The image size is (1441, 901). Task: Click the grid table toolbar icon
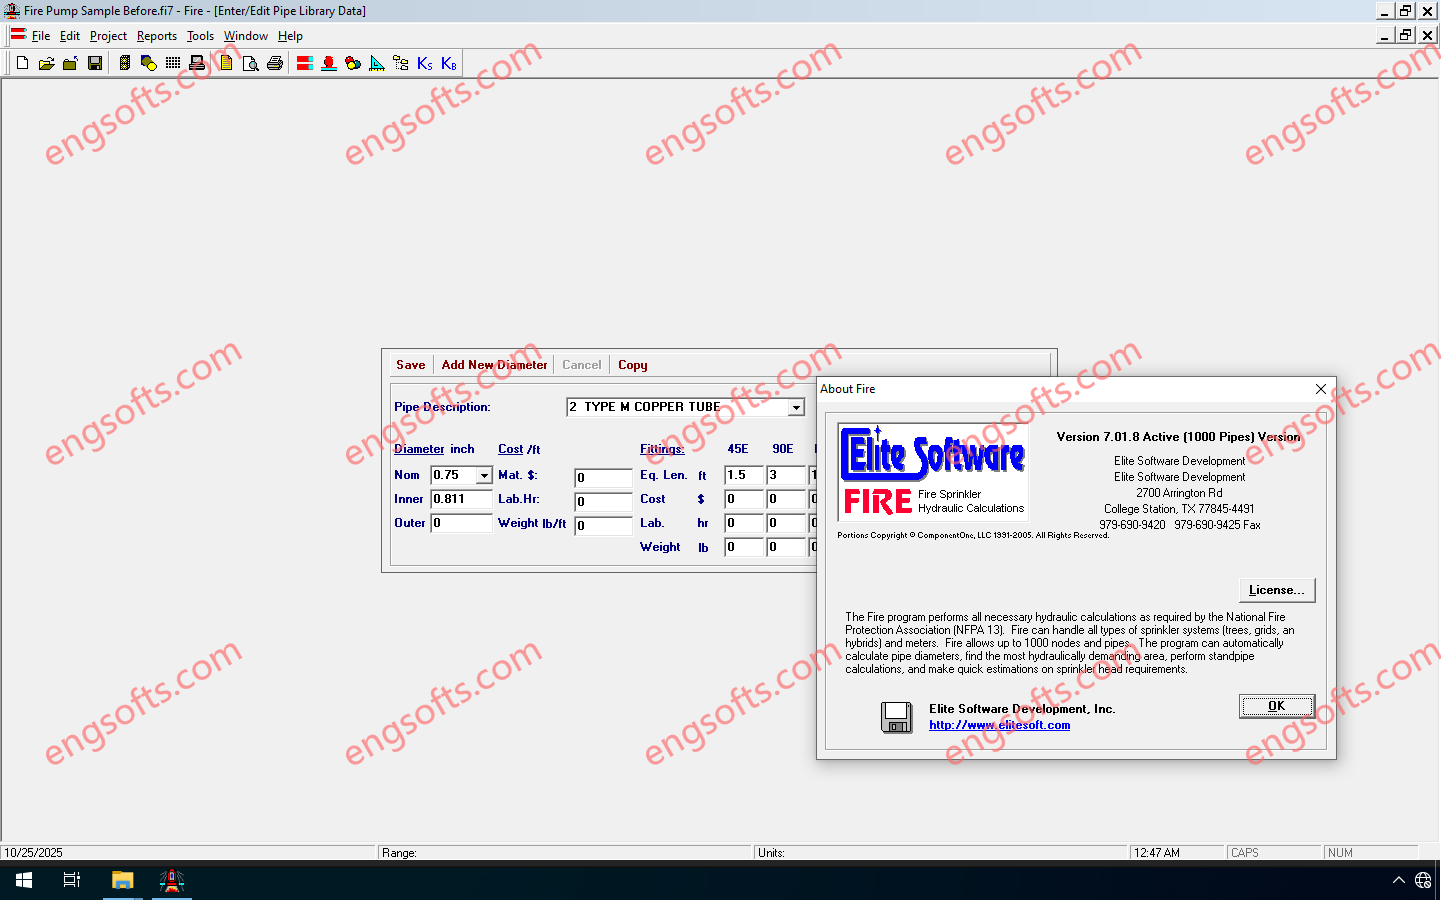[173, 63]
